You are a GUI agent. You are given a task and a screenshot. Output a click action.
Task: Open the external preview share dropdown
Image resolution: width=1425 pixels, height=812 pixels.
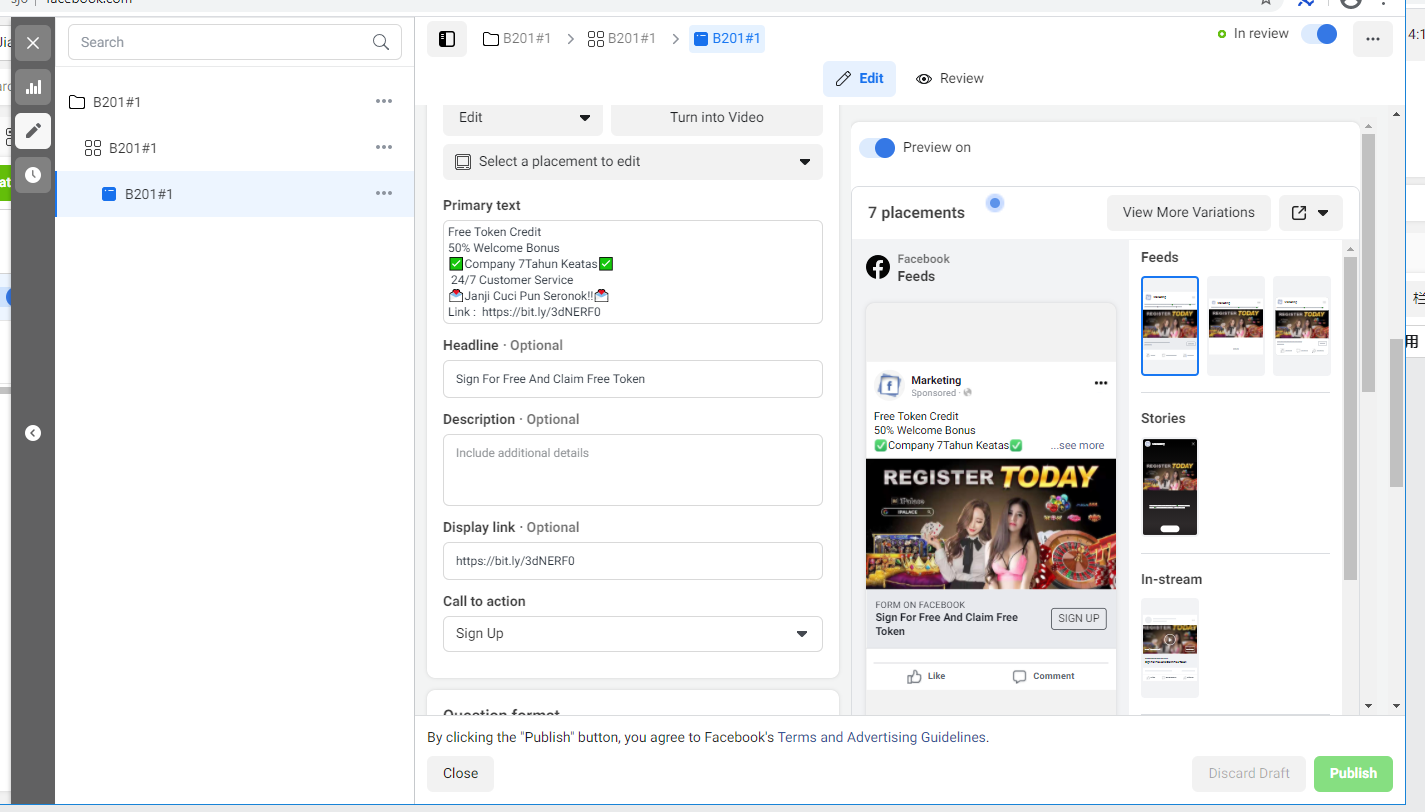tap(1311, 213)
